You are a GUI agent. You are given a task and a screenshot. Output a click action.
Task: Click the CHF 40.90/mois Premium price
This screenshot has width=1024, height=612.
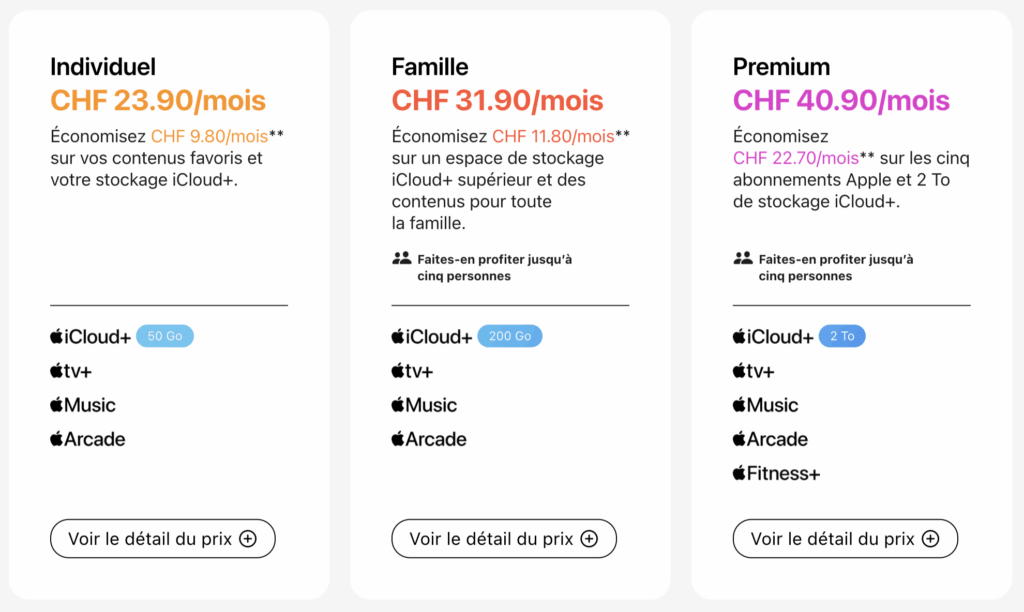(x=841, y=100)
